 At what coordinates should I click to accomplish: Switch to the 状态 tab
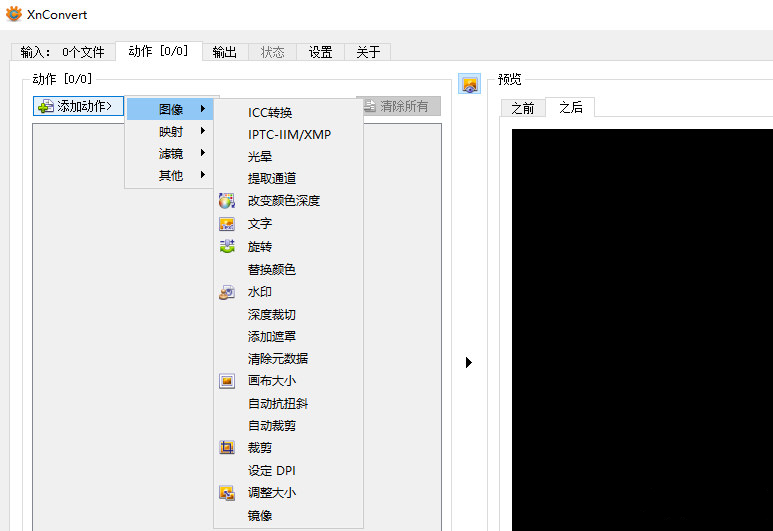pos(273,52)
